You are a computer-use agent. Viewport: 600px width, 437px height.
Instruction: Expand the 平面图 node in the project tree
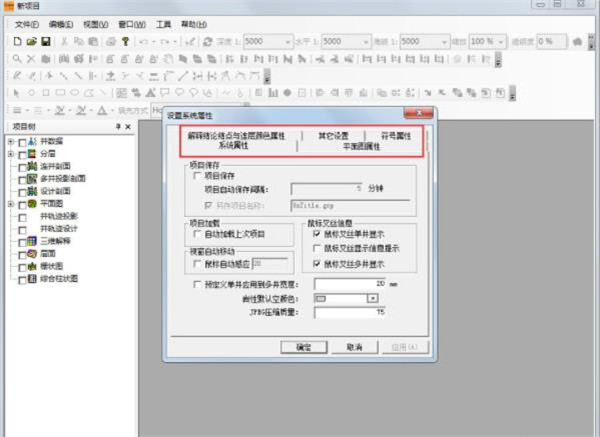(10, 204)
